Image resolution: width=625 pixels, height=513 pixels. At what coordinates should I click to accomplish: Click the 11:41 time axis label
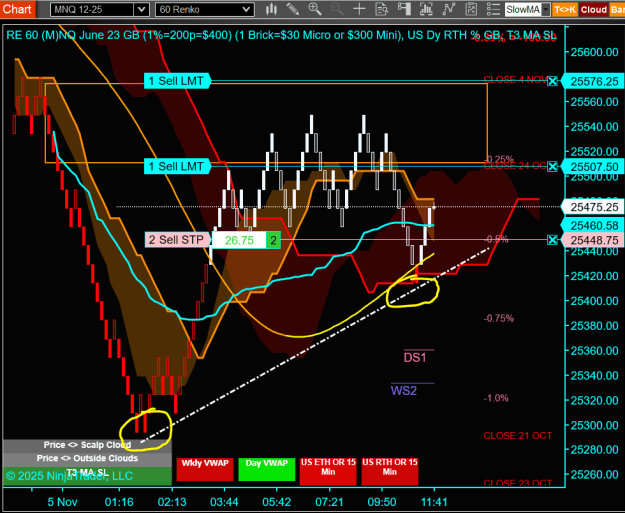(434, 502)
